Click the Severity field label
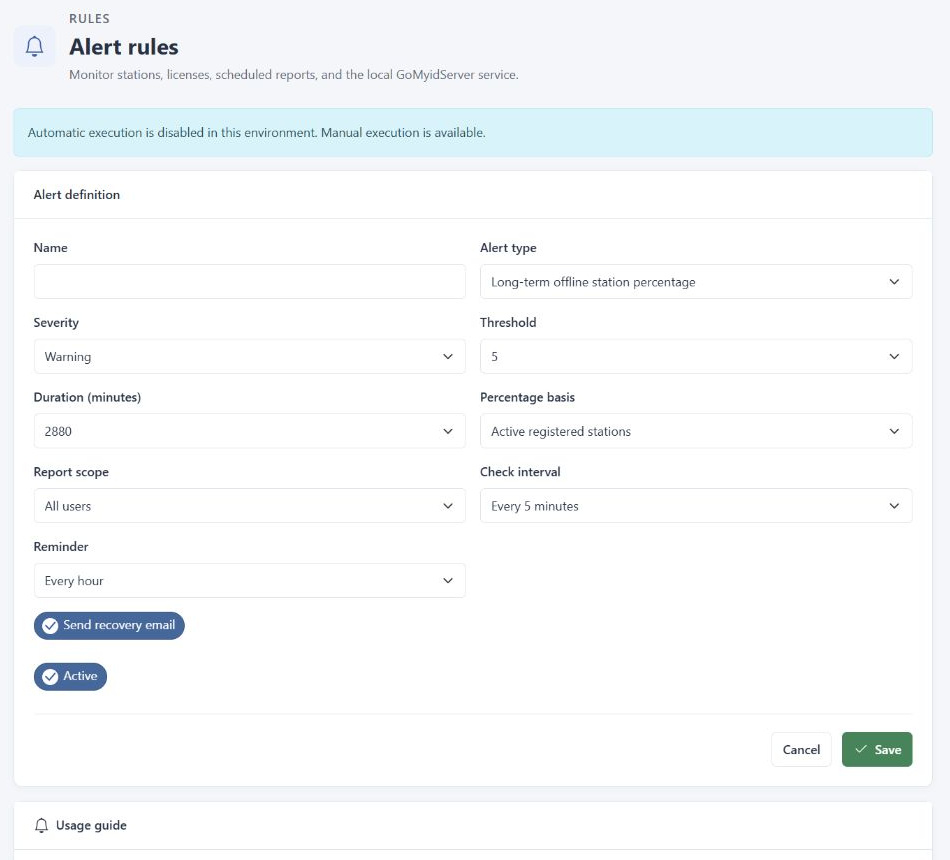Image resolution: width=950 pixels, height=860 pixels. pos(56,322)
